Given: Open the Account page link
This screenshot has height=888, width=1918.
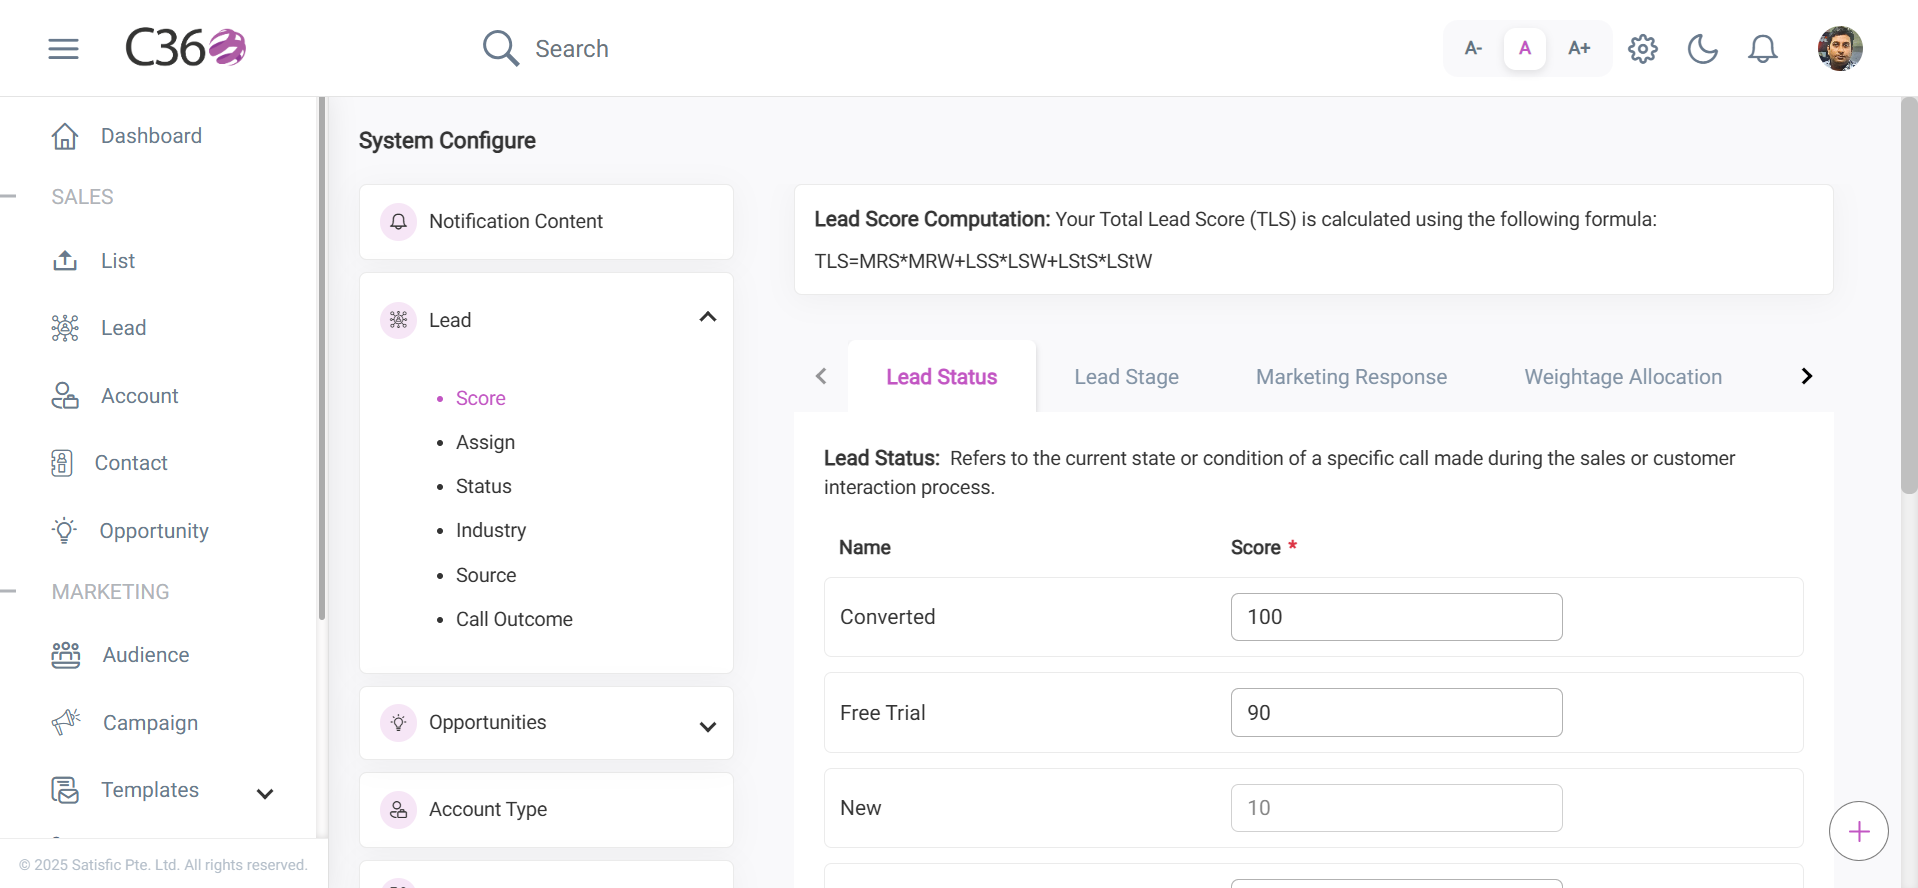Looking at the screenshot, I should [x=140, y=396].
